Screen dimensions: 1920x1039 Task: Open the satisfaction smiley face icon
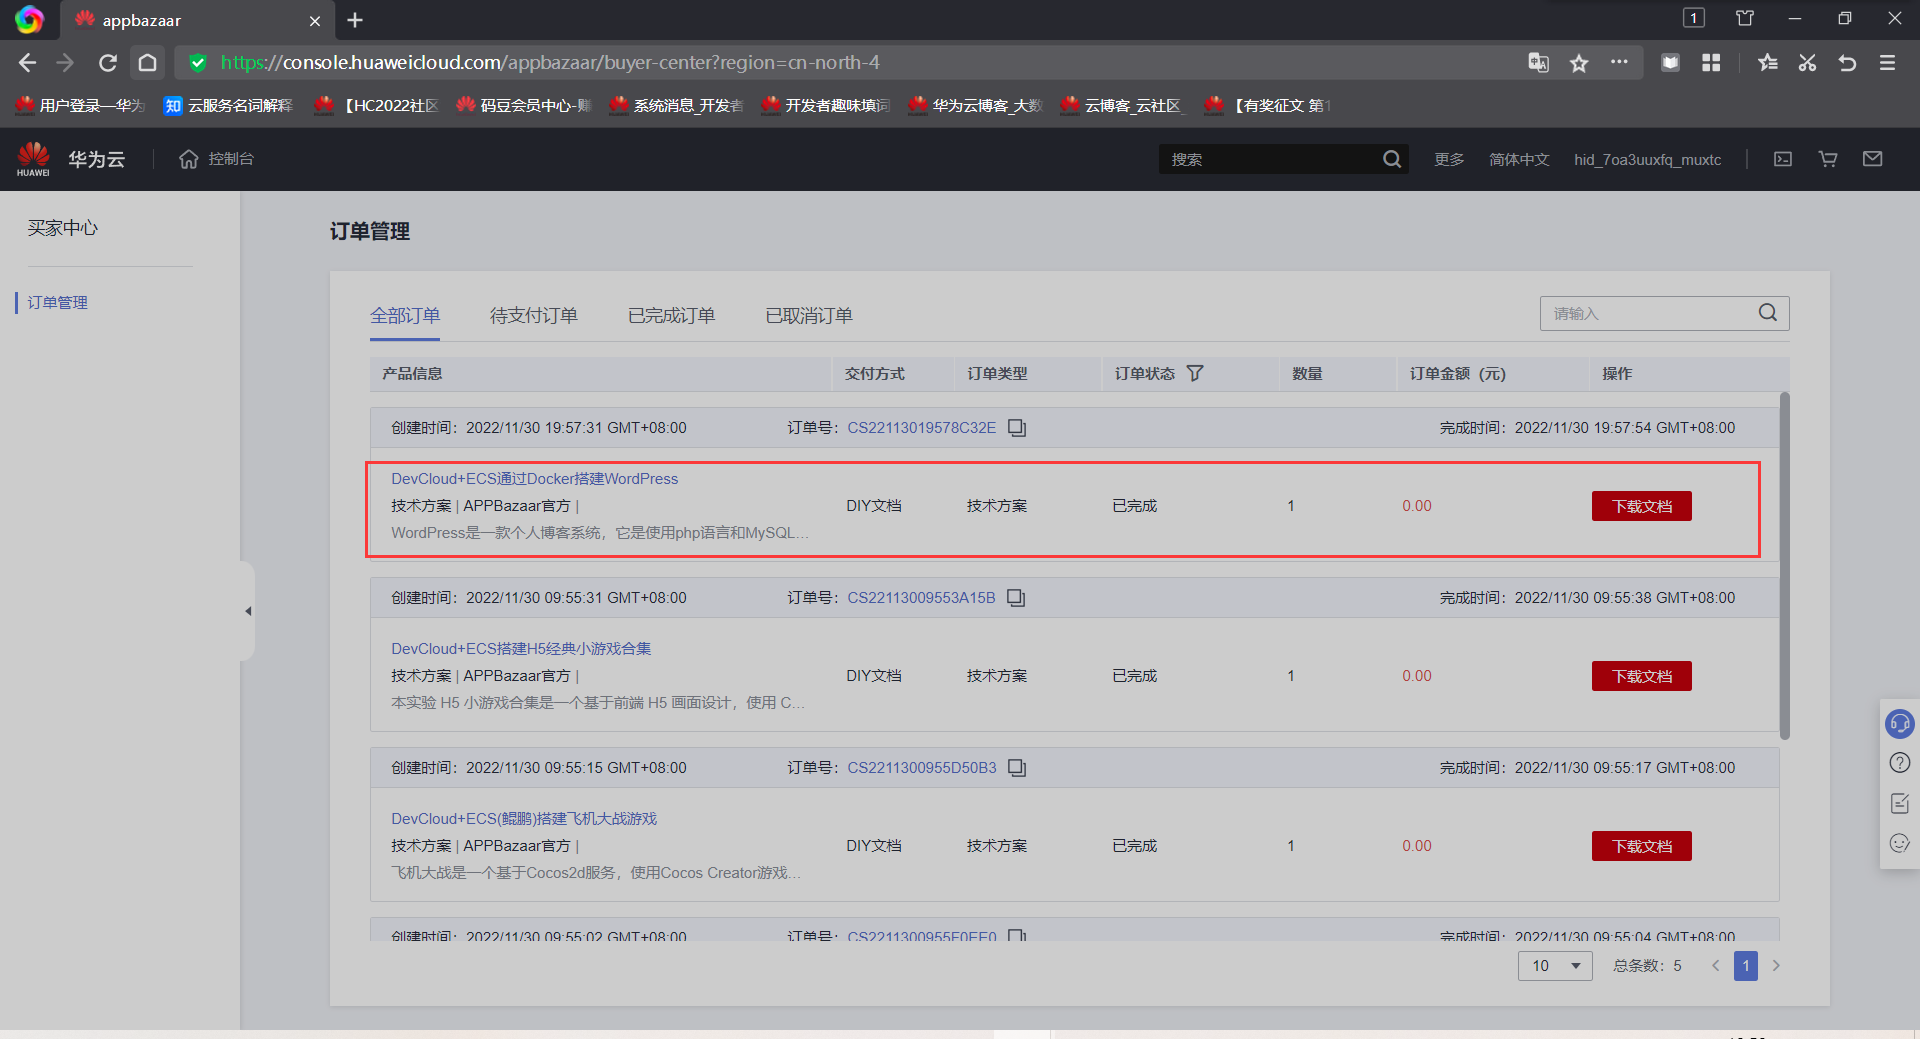1900,843
